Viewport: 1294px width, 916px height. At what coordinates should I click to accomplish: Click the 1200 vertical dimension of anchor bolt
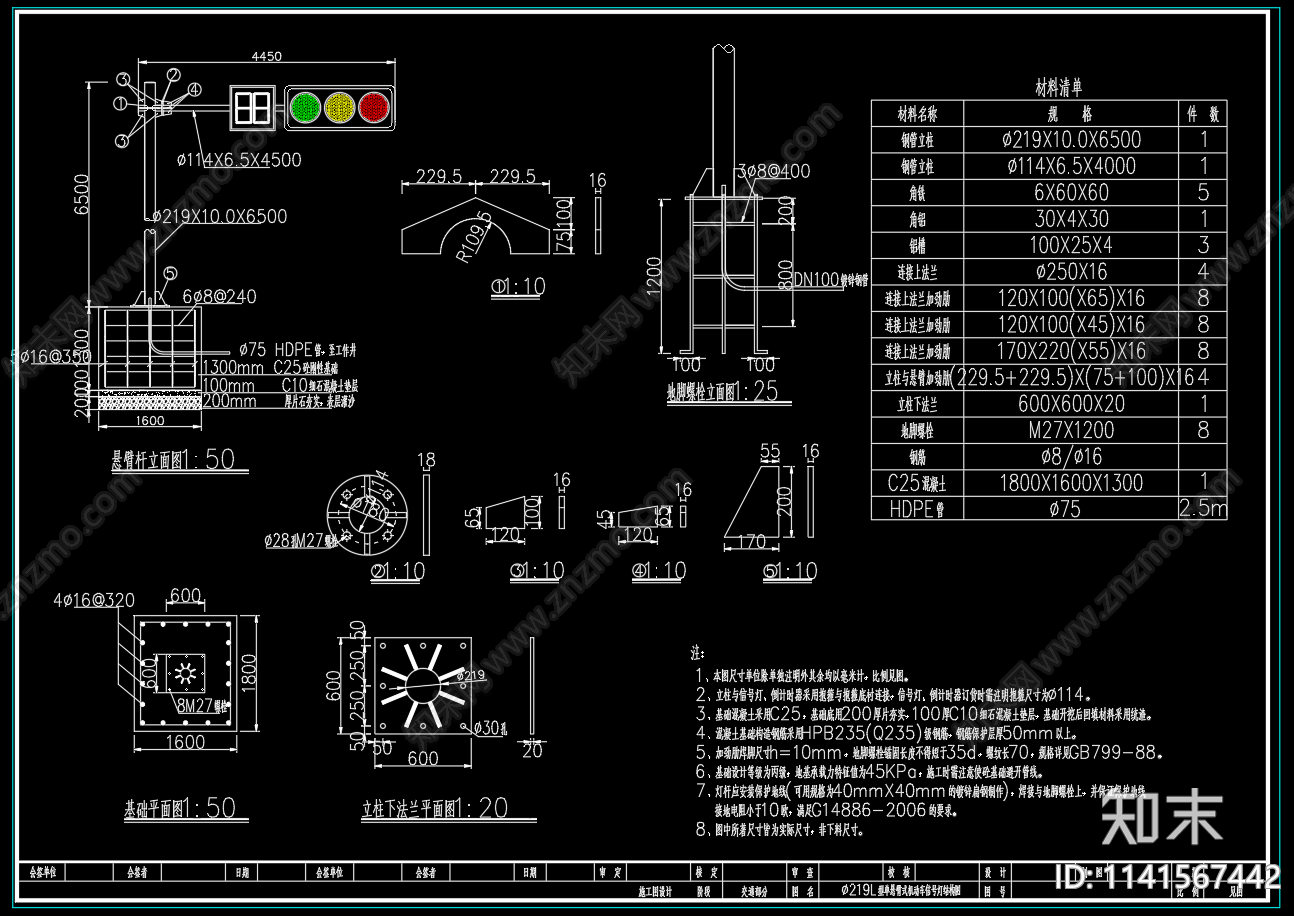coord(653,274)
